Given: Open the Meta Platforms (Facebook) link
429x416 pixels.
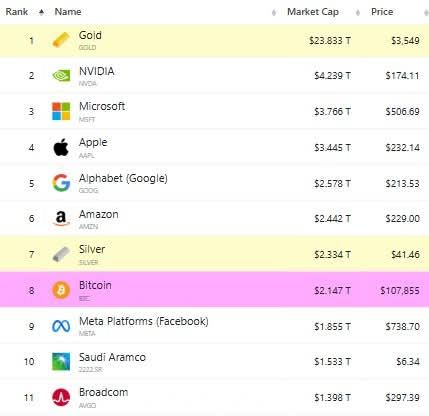Looking at the screenshot, I should pos(144,321).
